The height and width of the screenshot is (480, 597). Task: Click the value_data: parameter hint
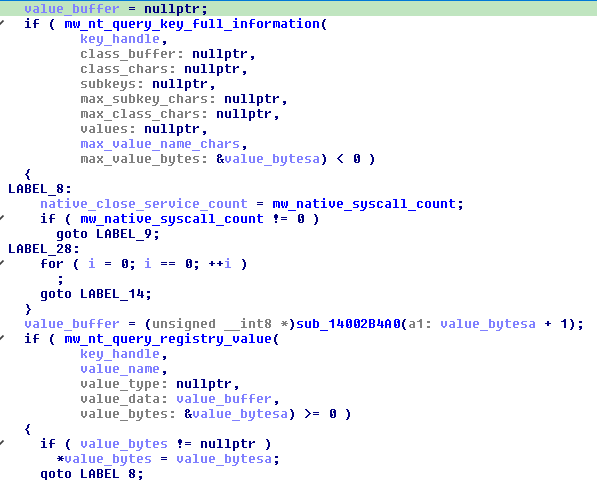pyautogui.click(x=124, y=399)
